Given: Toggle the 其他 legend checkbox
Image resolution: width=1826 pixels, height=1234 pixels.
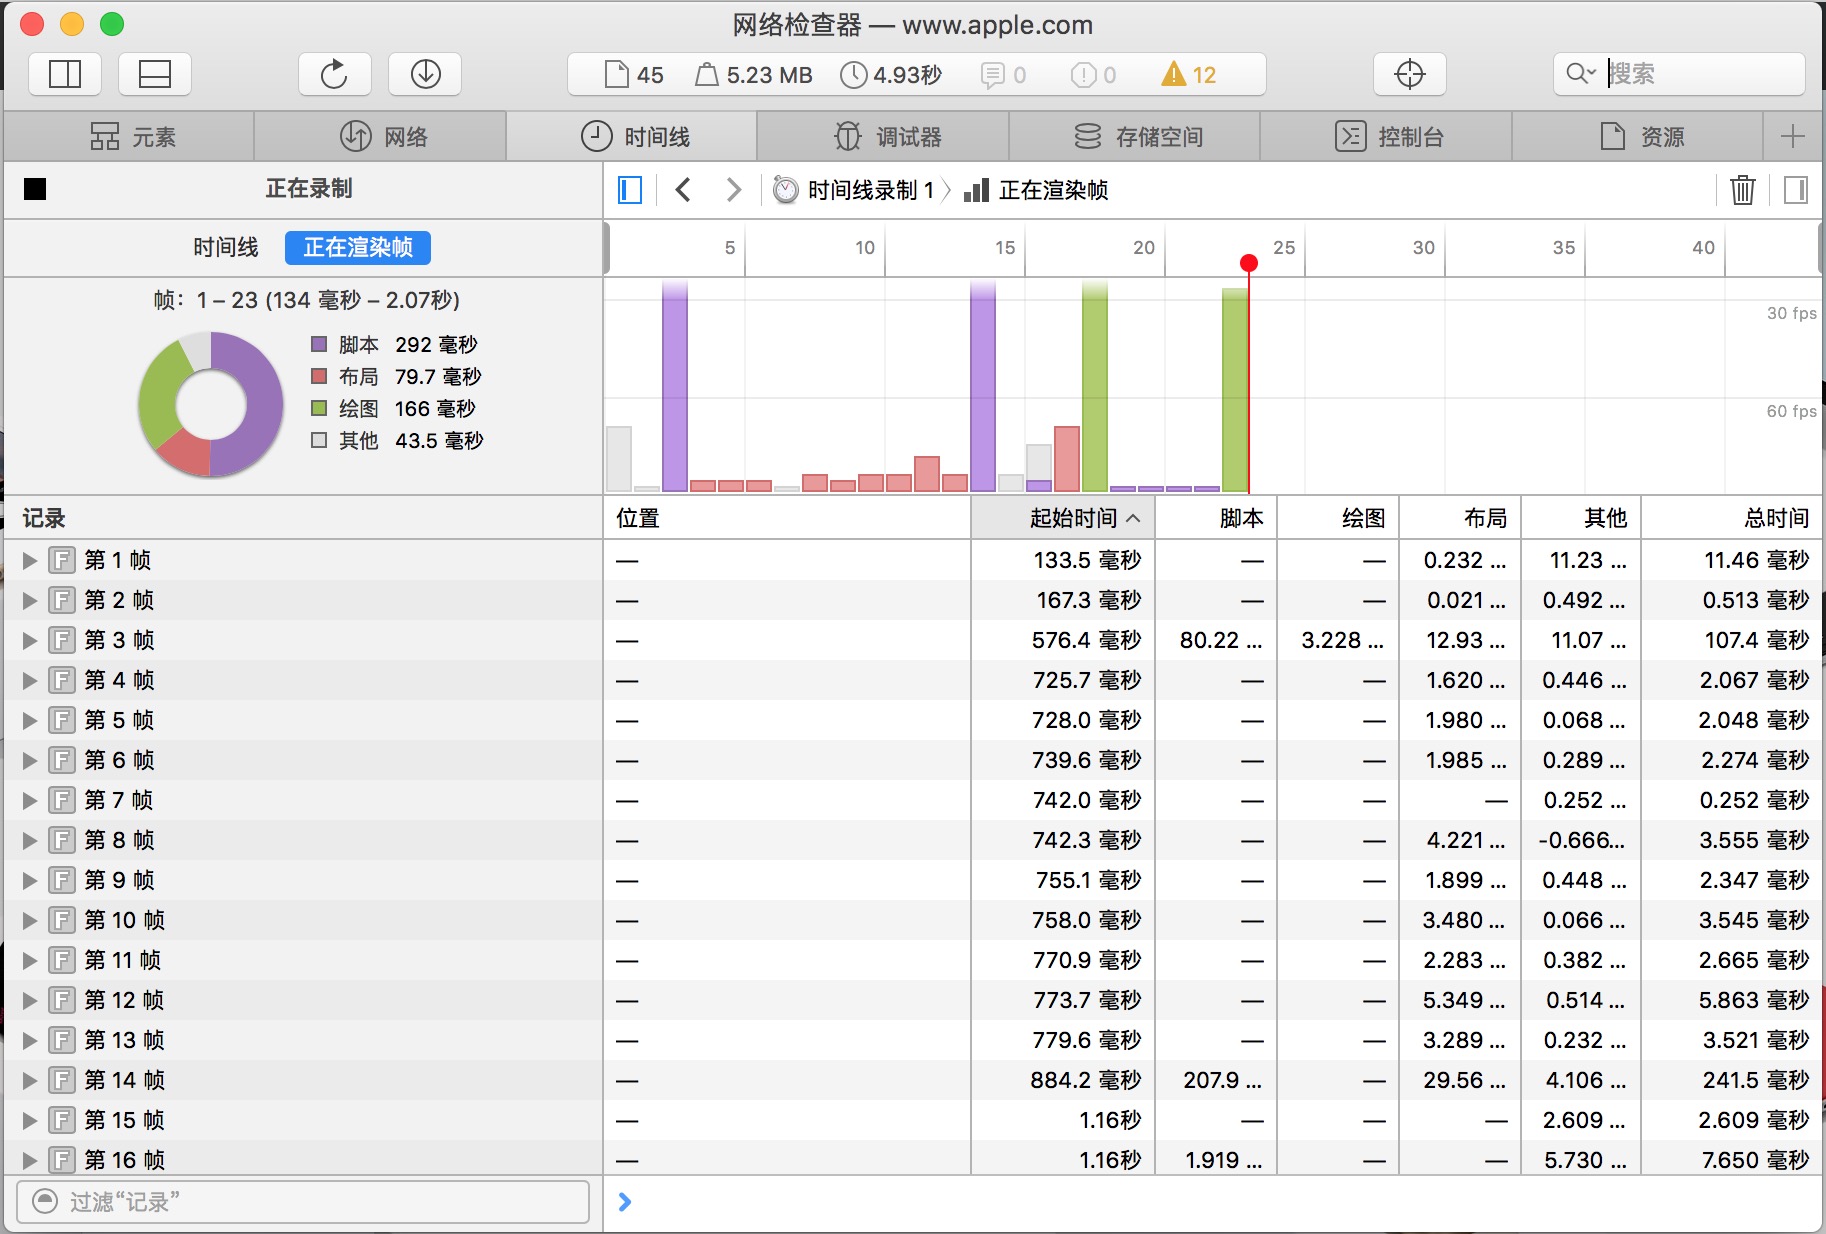Looking at the screenshot, I should tap(319, 440).
